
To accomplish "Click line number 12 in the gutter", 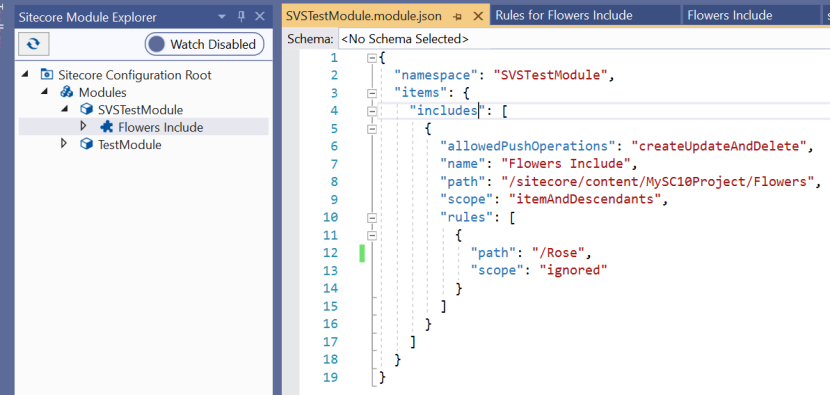I will pyautogui.click(x=330, y=252).
